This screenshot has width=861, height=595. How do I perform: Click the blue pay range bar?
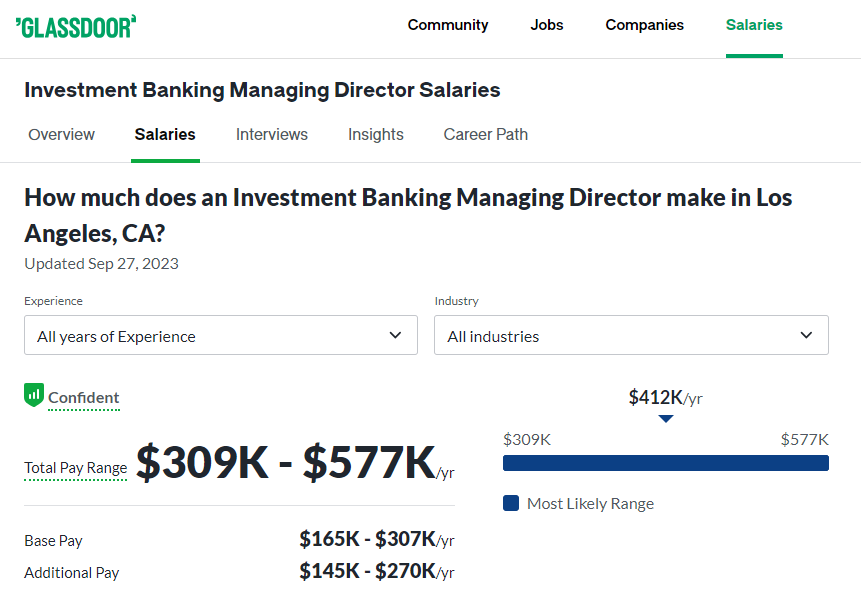[x=666, y=463]
